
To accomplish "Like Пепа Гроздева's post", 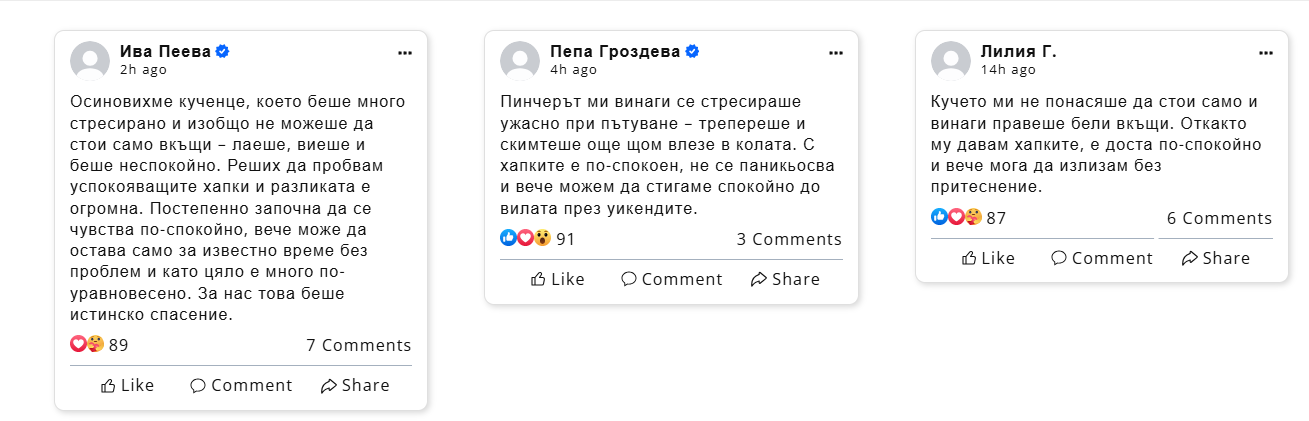I will 558,279.
